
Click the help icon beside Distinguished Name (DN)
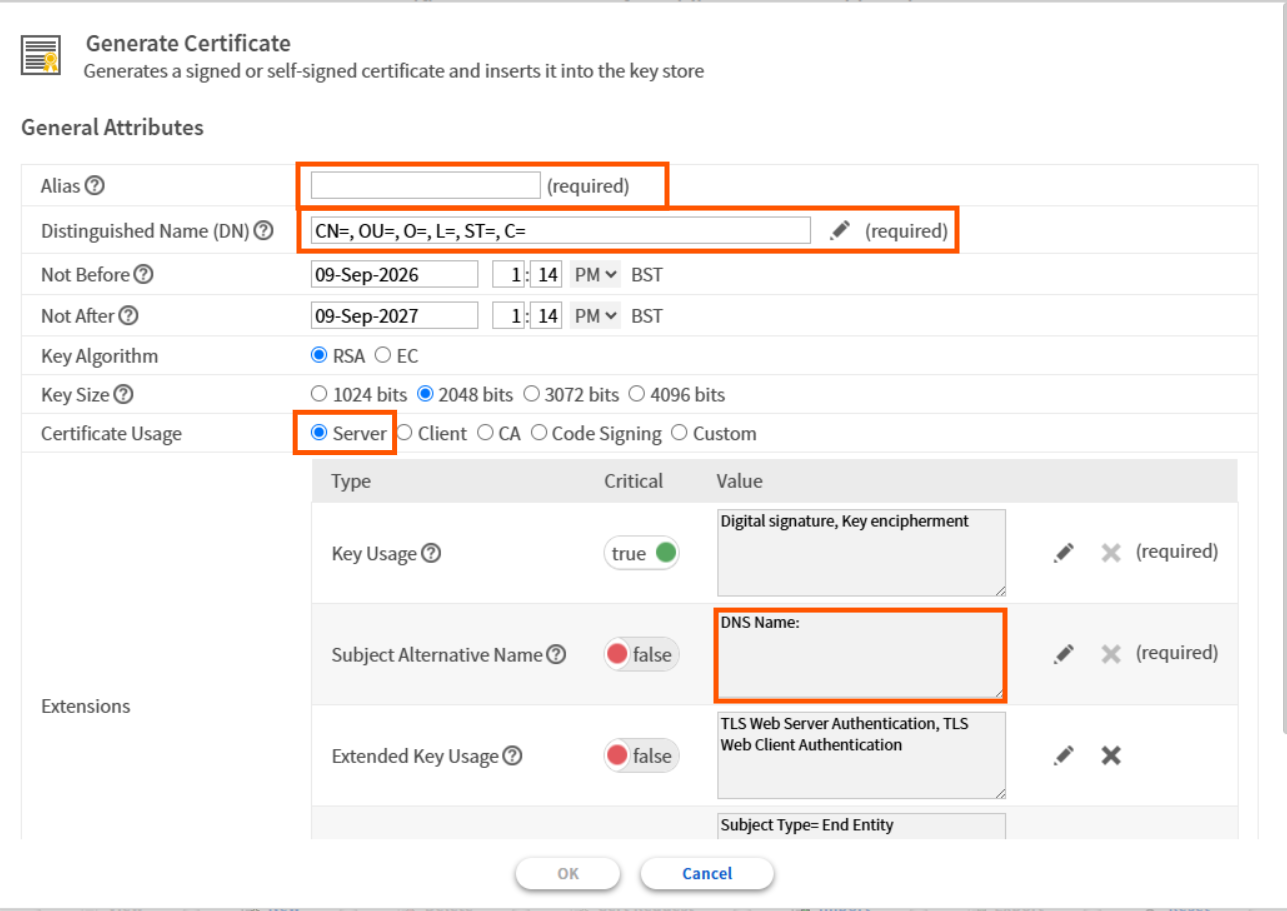(x=263, y=231)
